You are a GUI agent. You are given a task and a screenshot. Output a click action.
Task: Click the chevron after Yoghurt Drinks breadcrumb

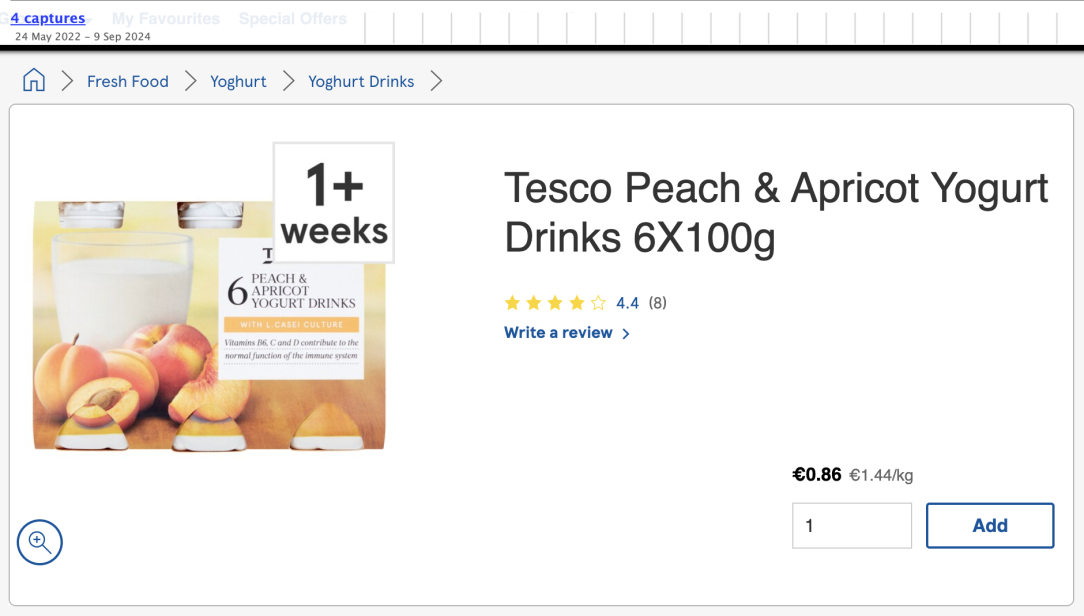pos(436,81)
